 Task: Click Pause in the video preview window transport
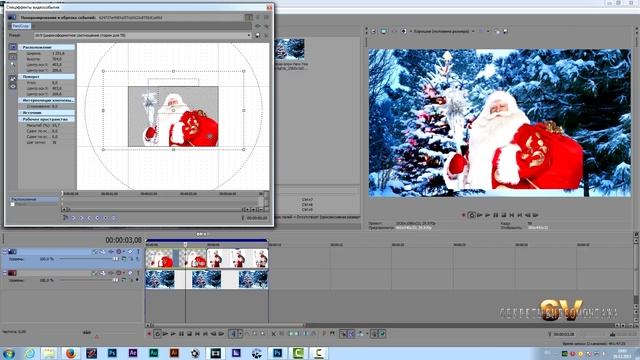point(496,215)
